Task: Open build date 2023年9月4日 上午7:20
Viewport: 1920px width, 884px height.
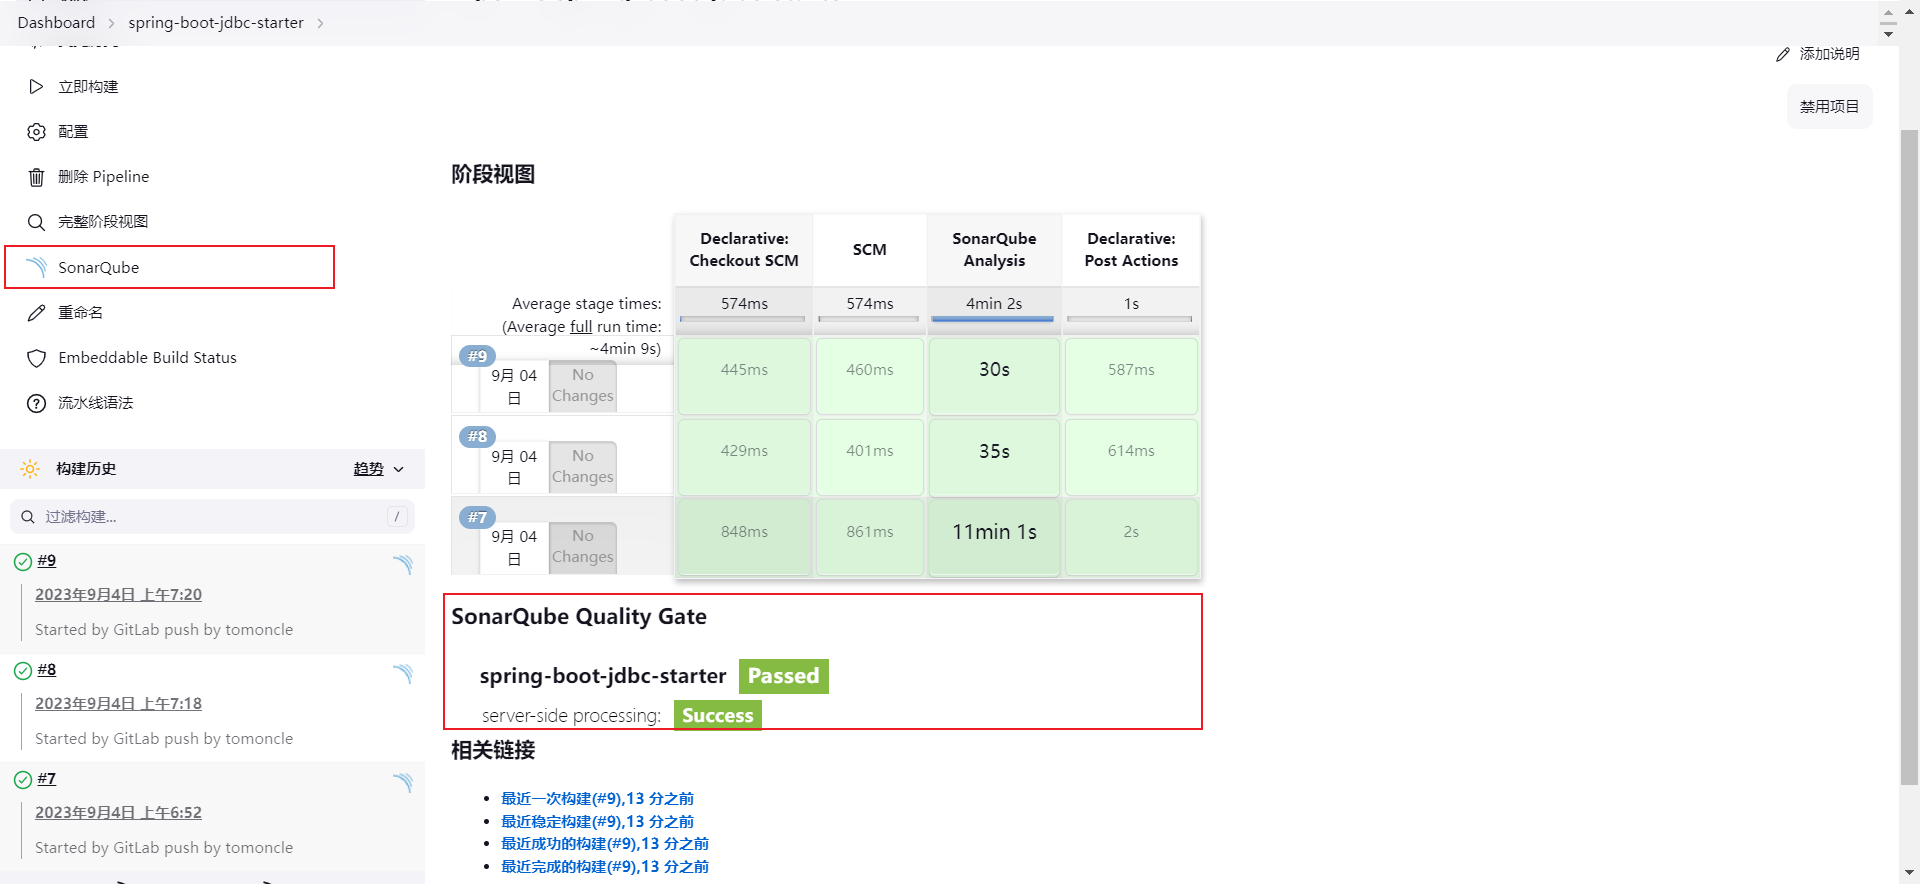Action: (x=118, y=595)
